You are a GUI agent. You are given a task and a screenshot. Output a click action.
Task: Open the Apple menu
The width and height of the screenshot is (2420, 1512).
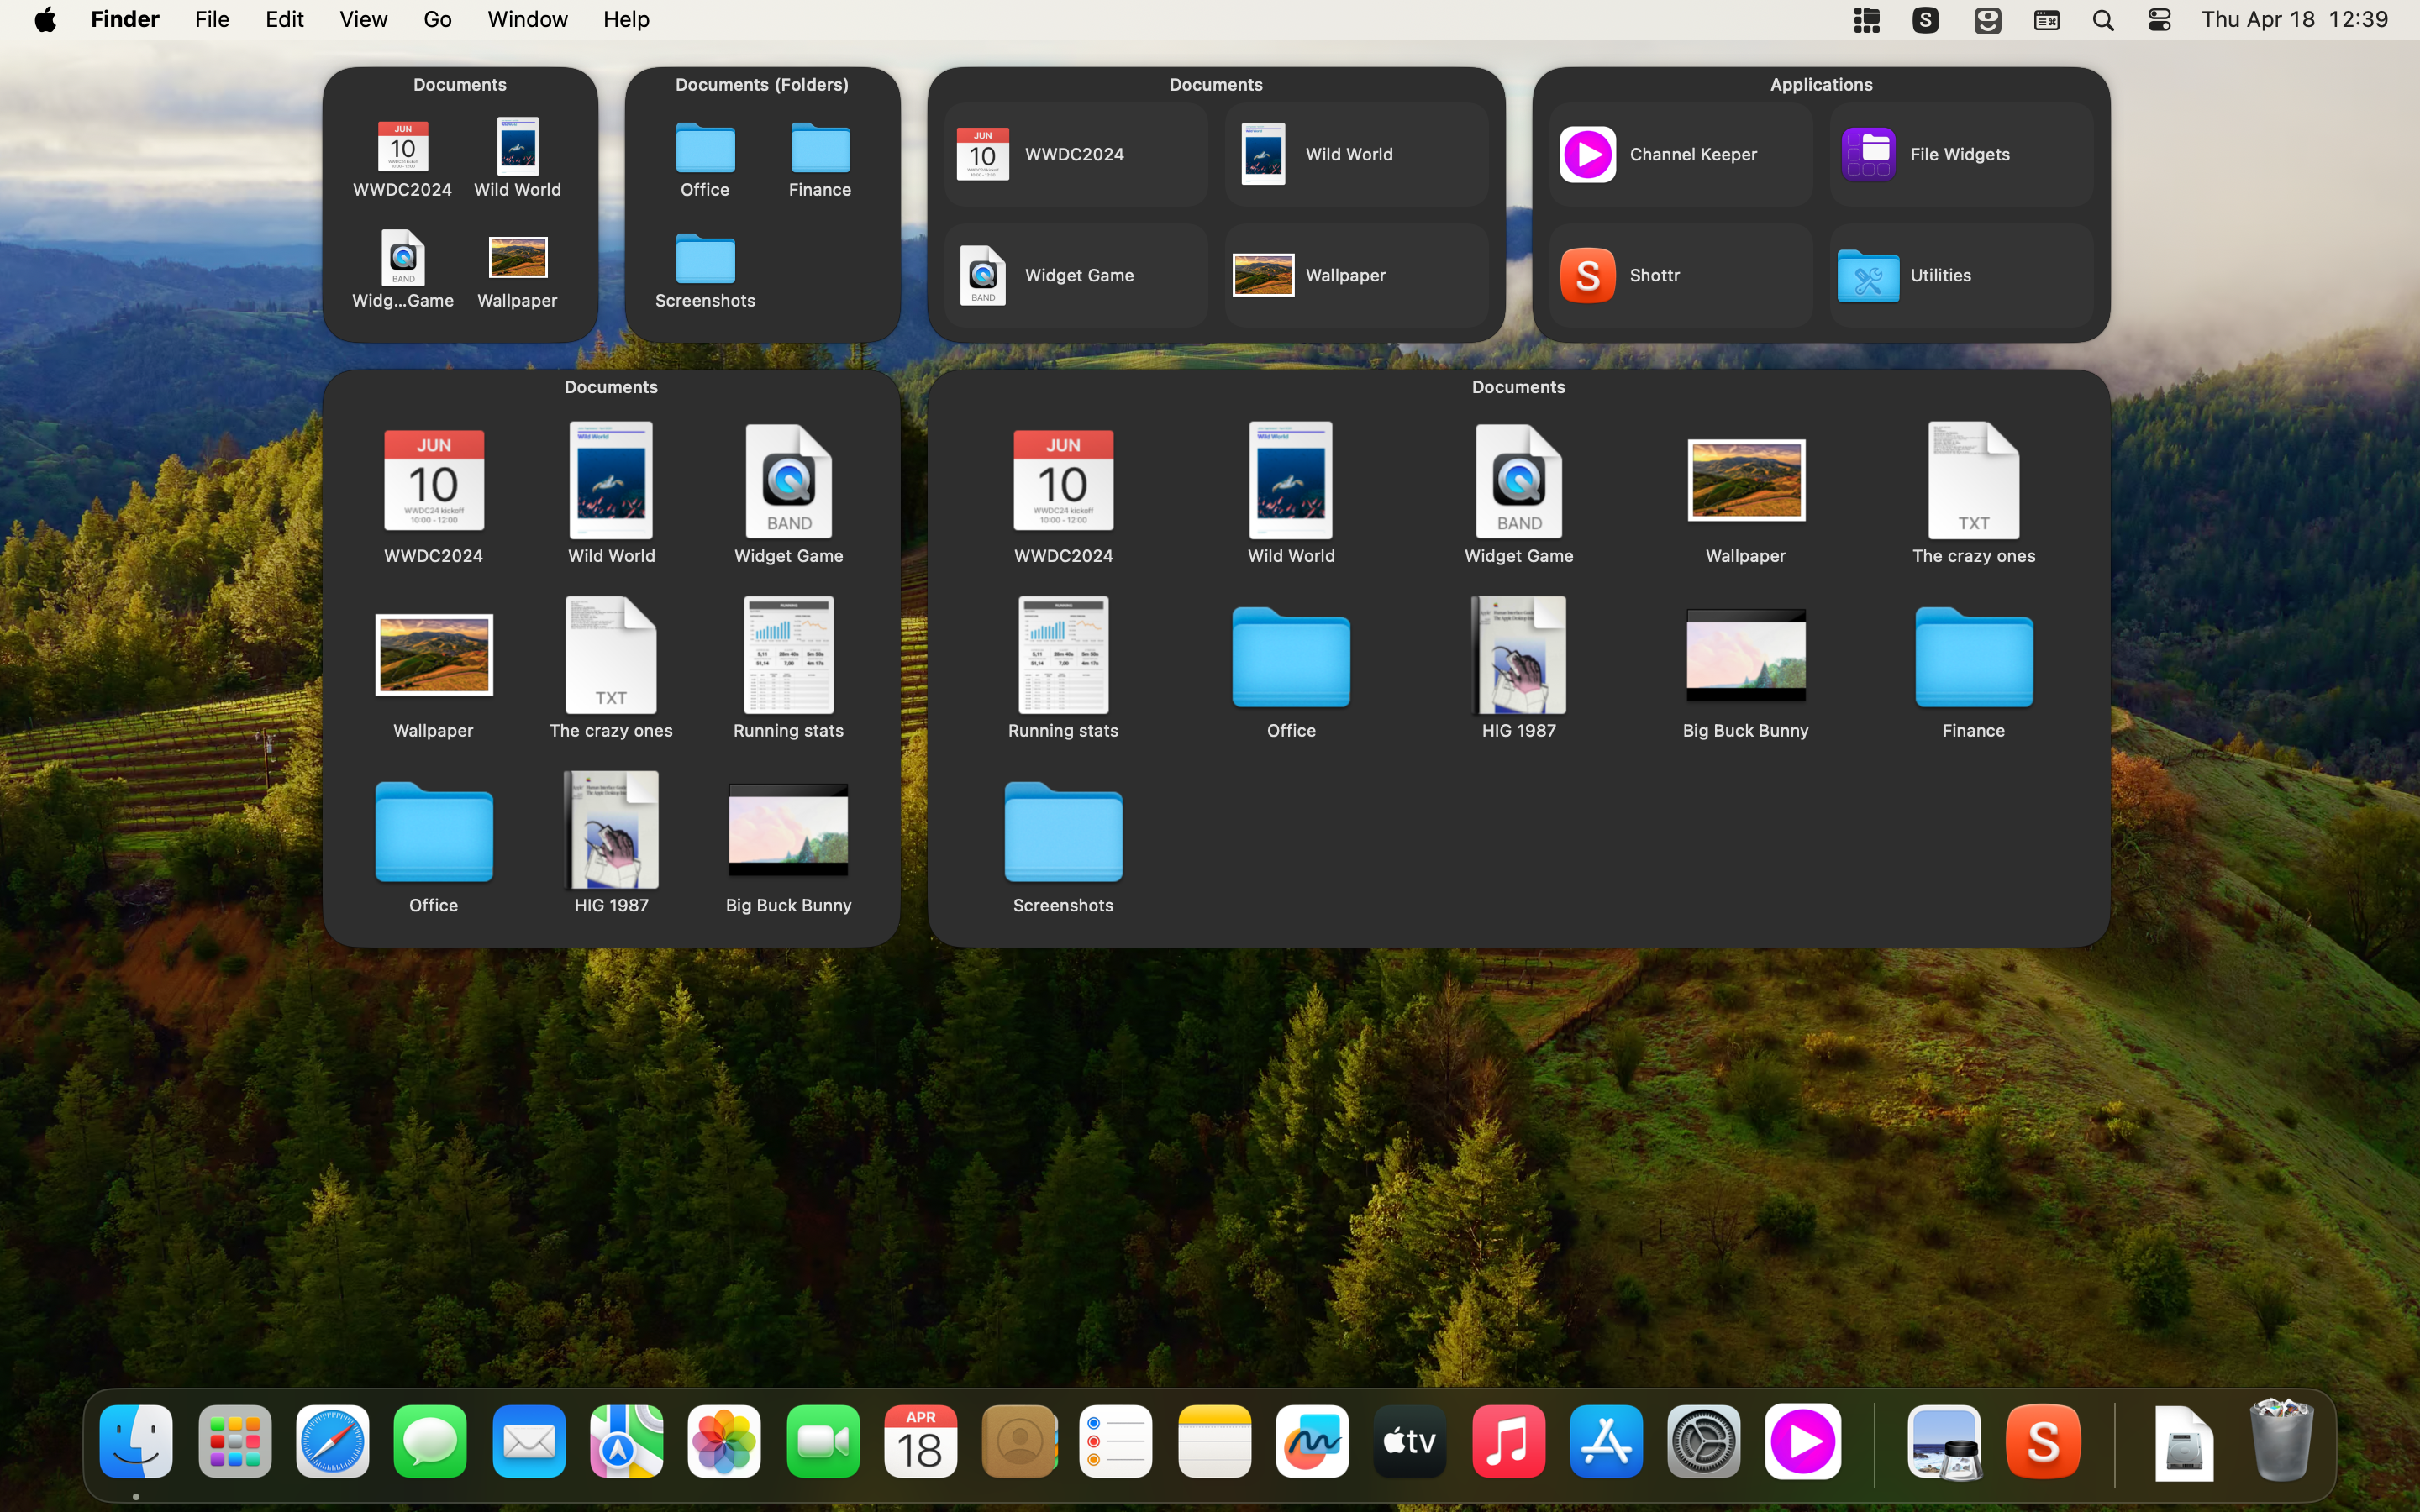45,19
